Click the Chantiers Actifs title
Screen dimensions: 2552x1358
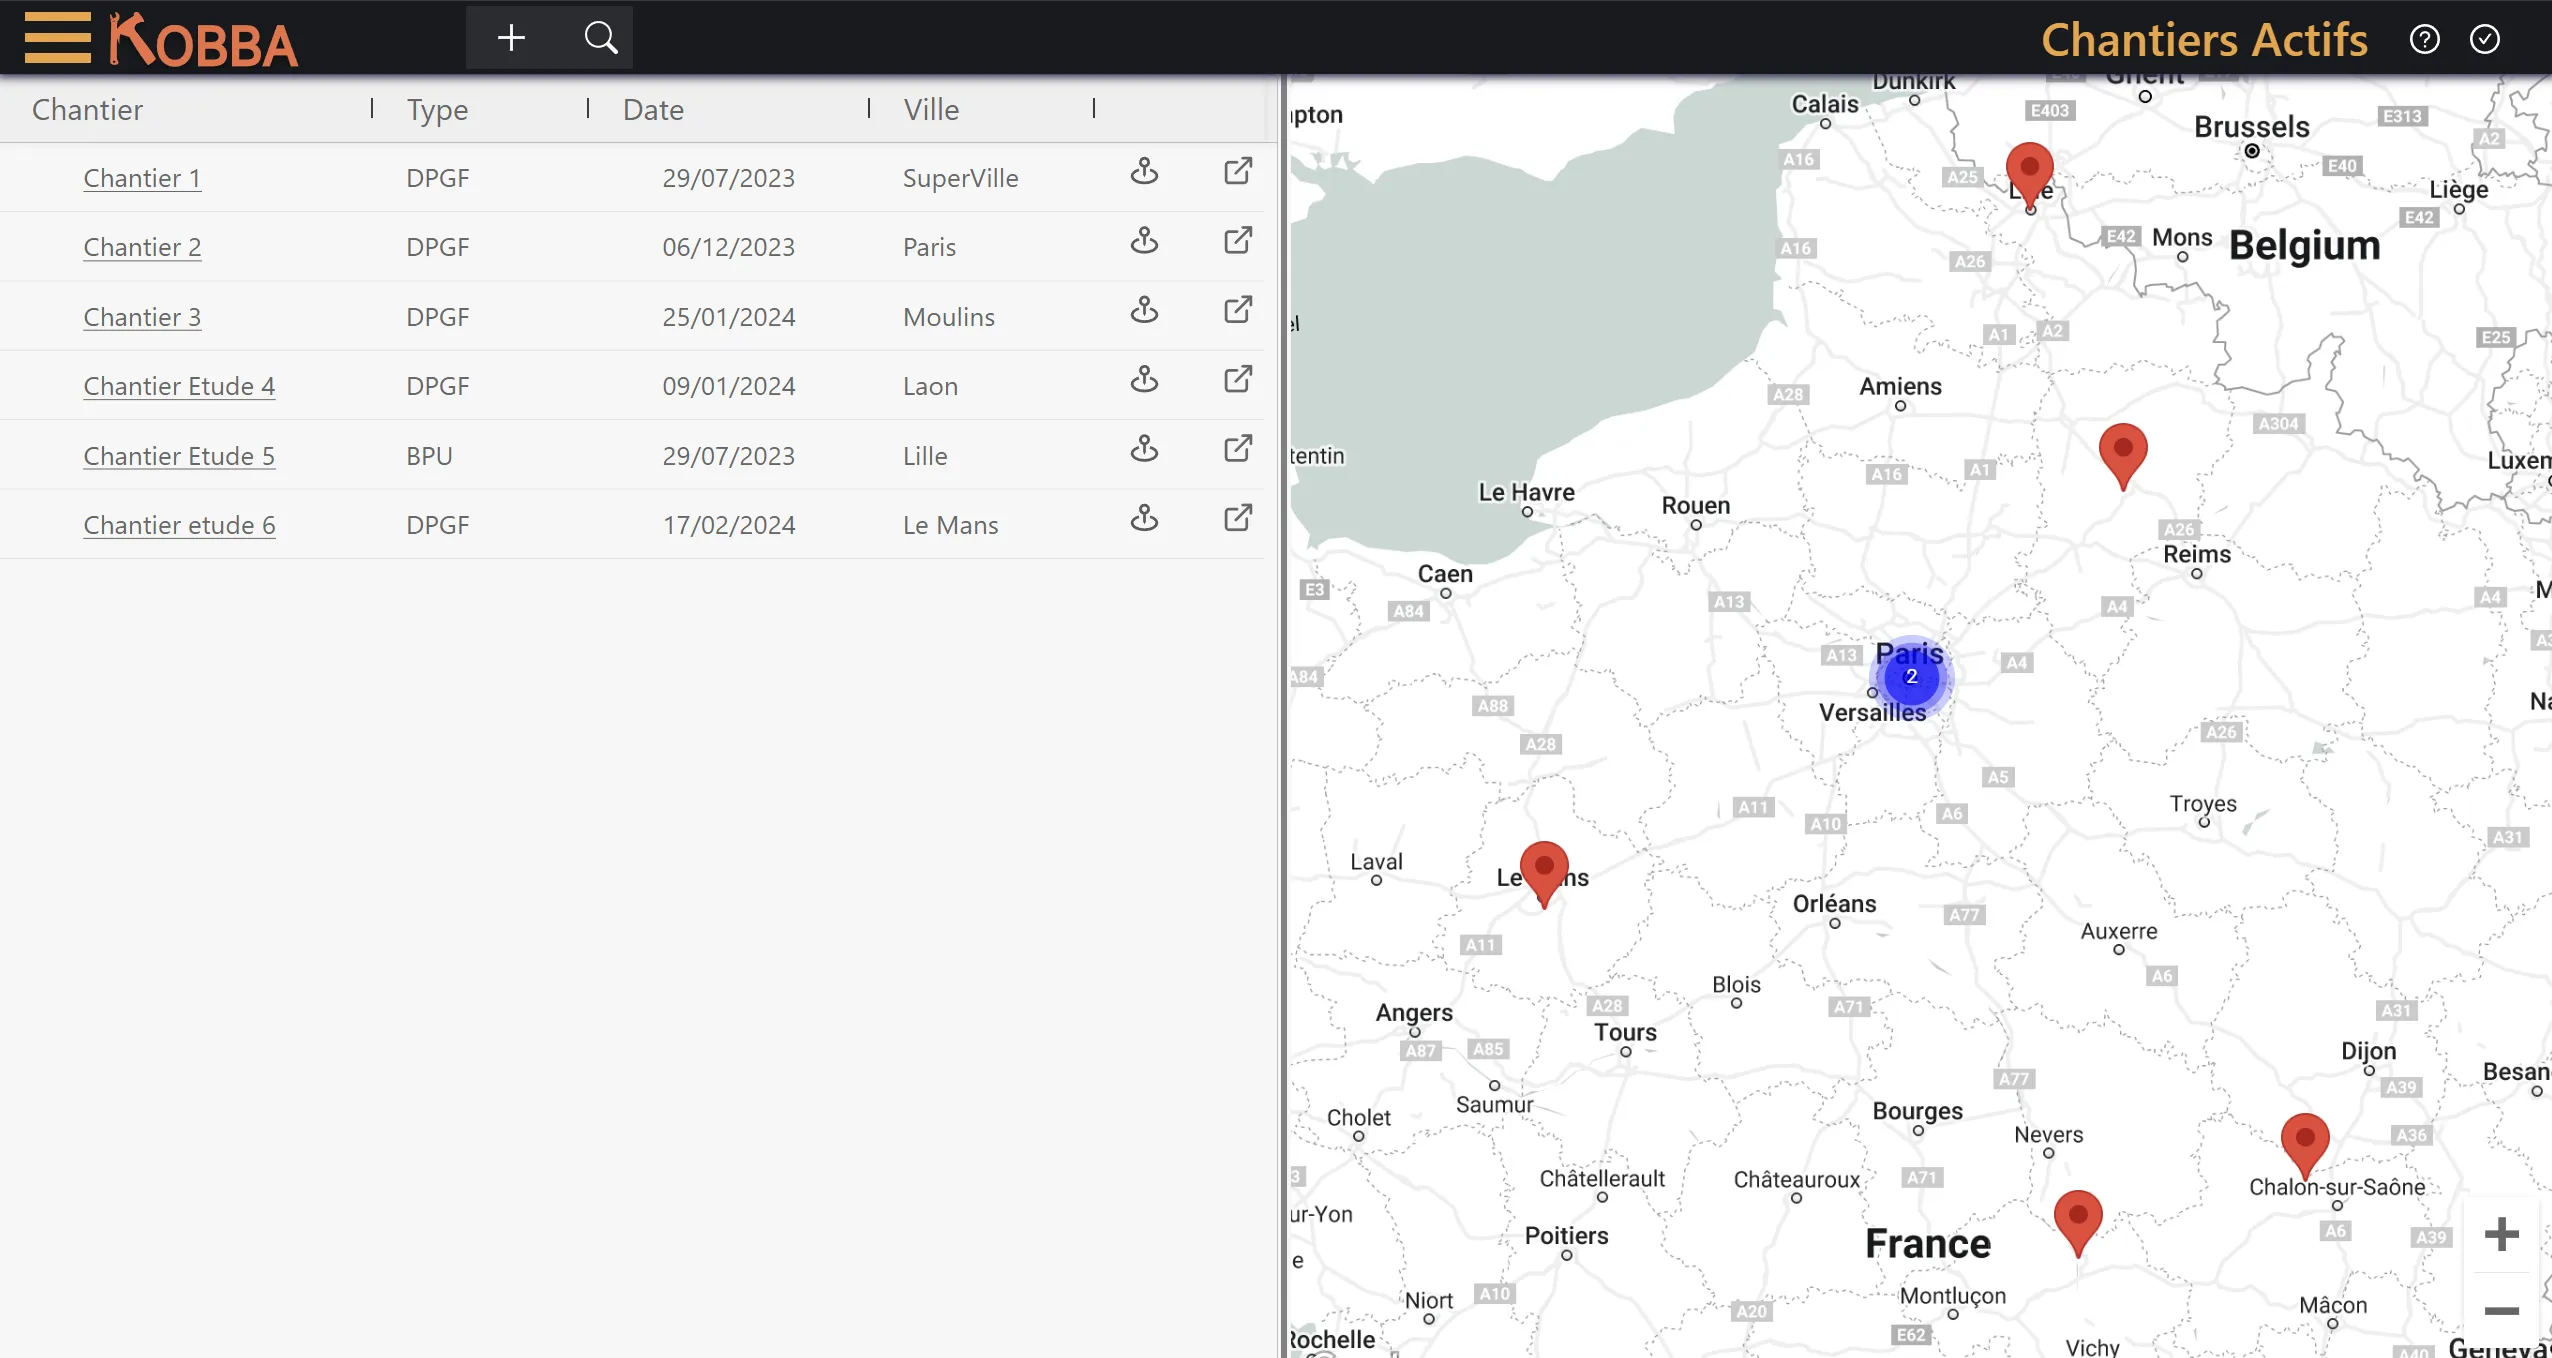[x=2204, y=40]
